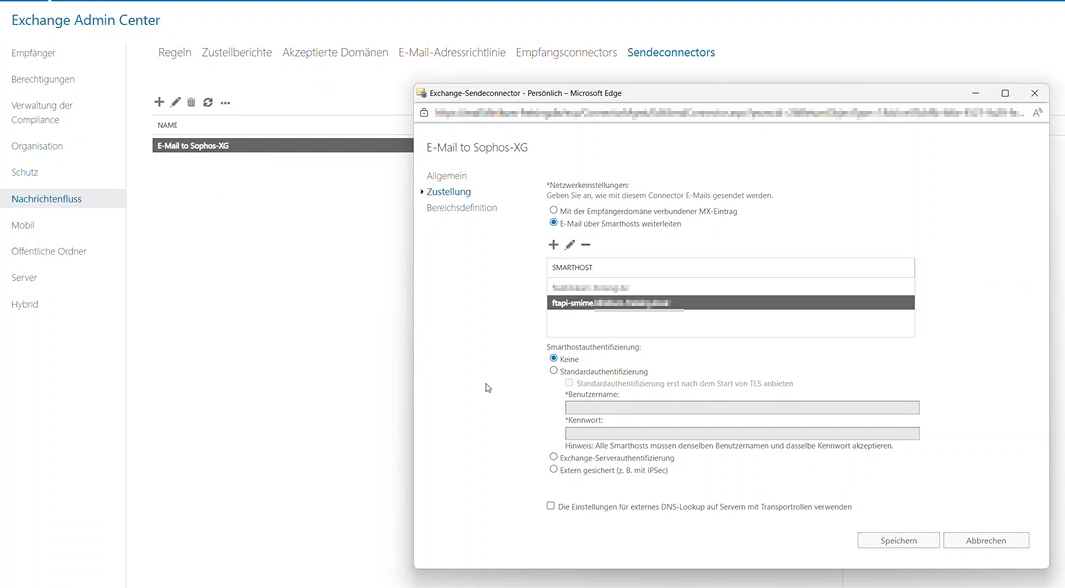The image size is (1065, 588).
Task: Click the SMARTHOST column header
Action: tap(572, 268)
